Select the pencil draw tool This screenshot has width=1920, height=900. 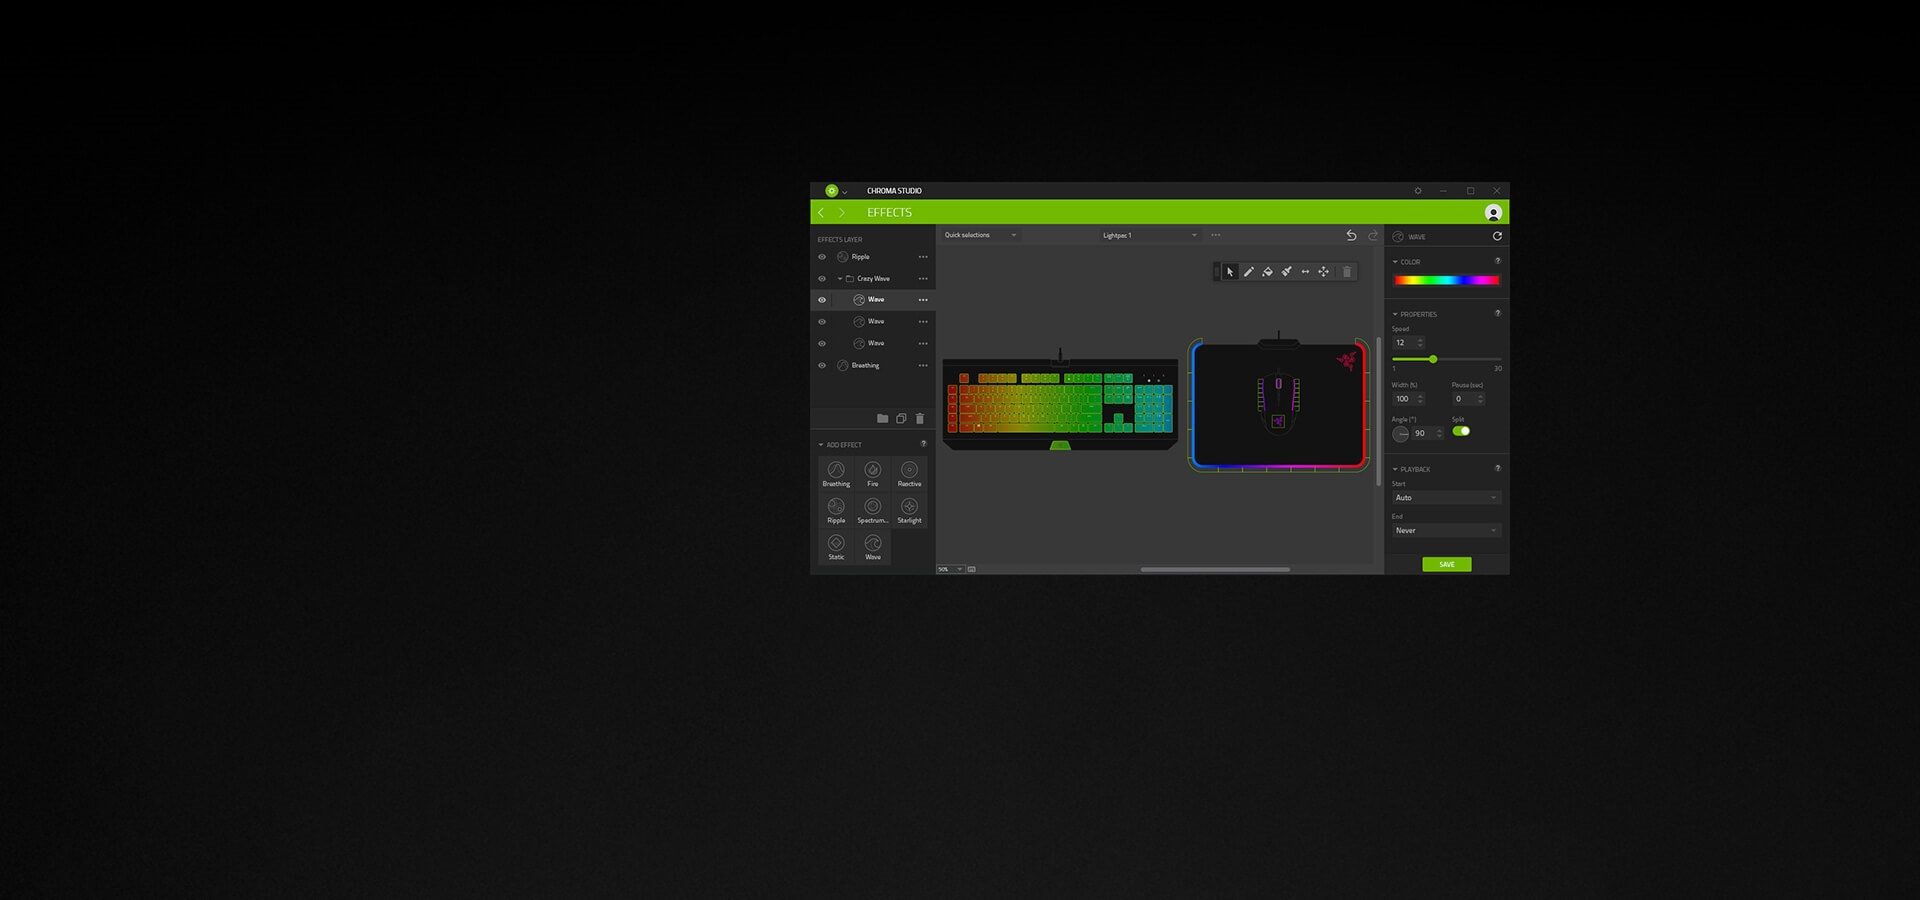click(x=1249, y=272)
